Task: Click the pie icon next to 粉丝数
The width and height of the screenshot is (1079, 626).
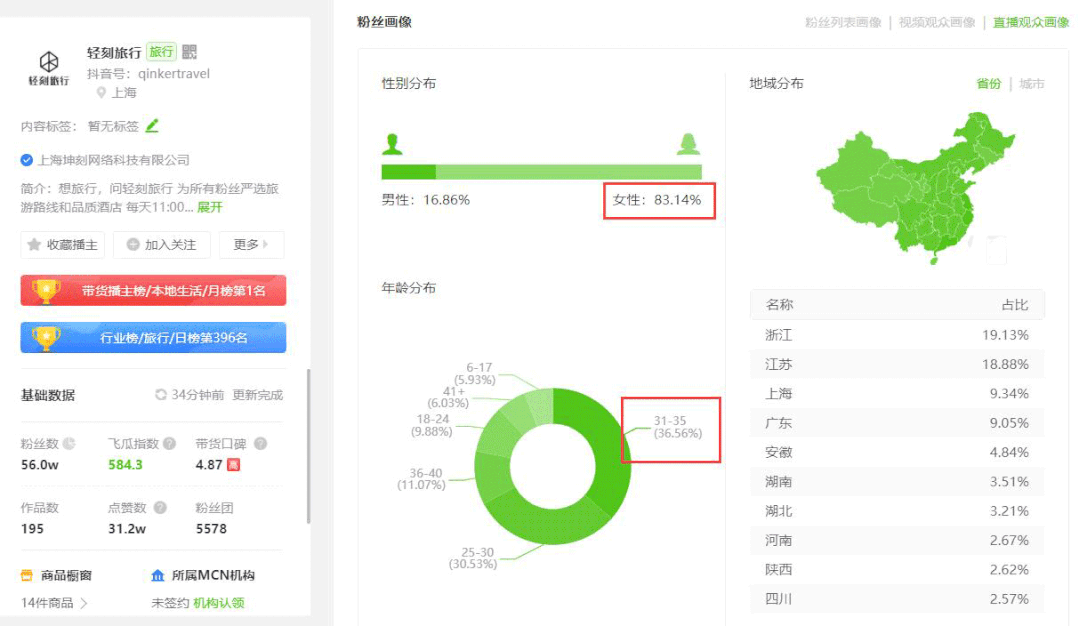Action: 69,443
